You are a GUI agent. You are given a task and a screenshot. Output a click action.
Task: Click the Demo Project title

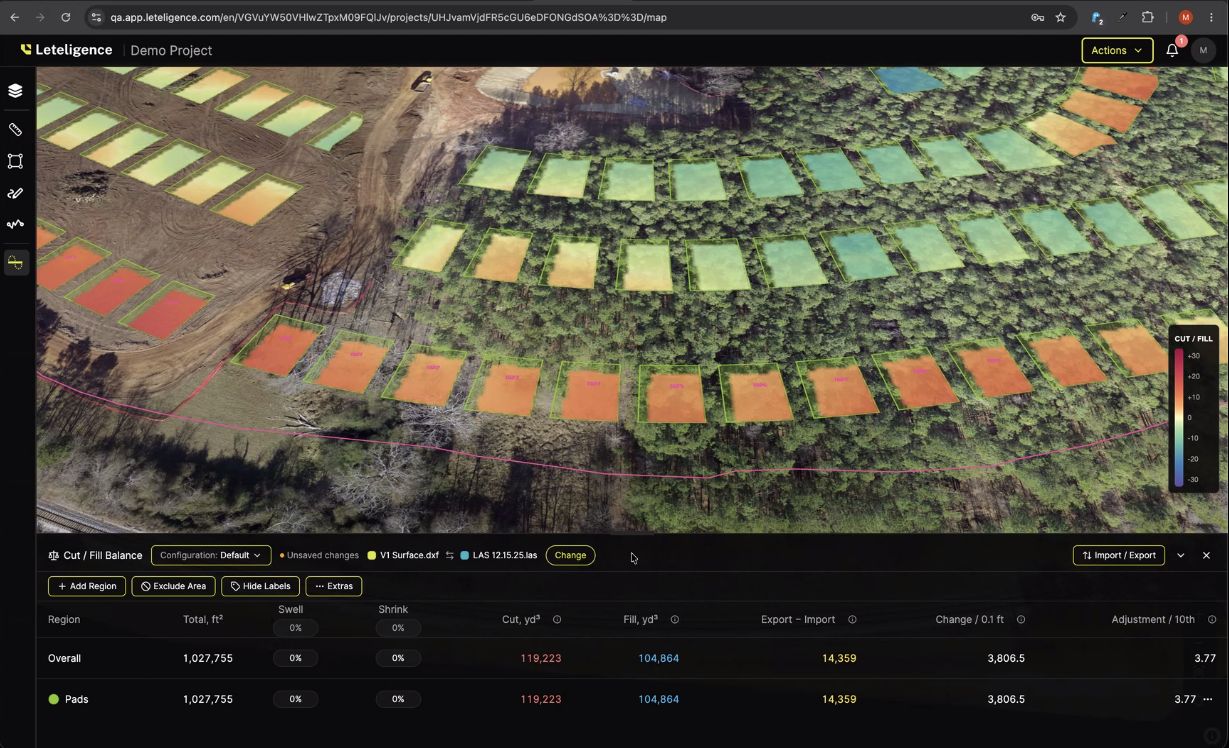click(171, 50)
